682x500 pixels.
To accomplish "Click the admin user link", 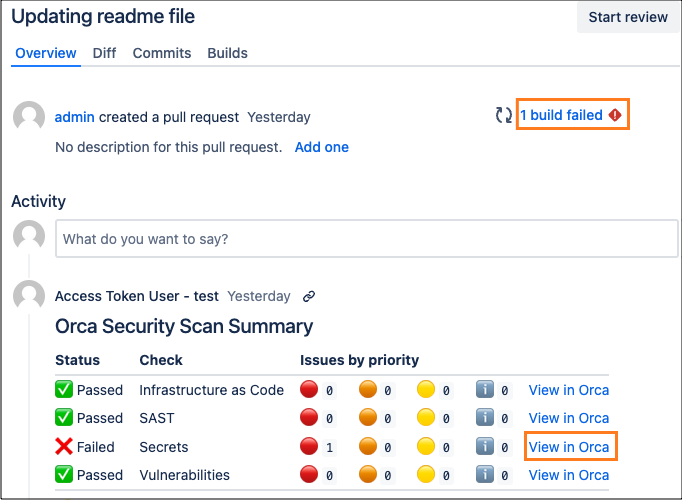I will pyautogui.click(x=74, y=117).
